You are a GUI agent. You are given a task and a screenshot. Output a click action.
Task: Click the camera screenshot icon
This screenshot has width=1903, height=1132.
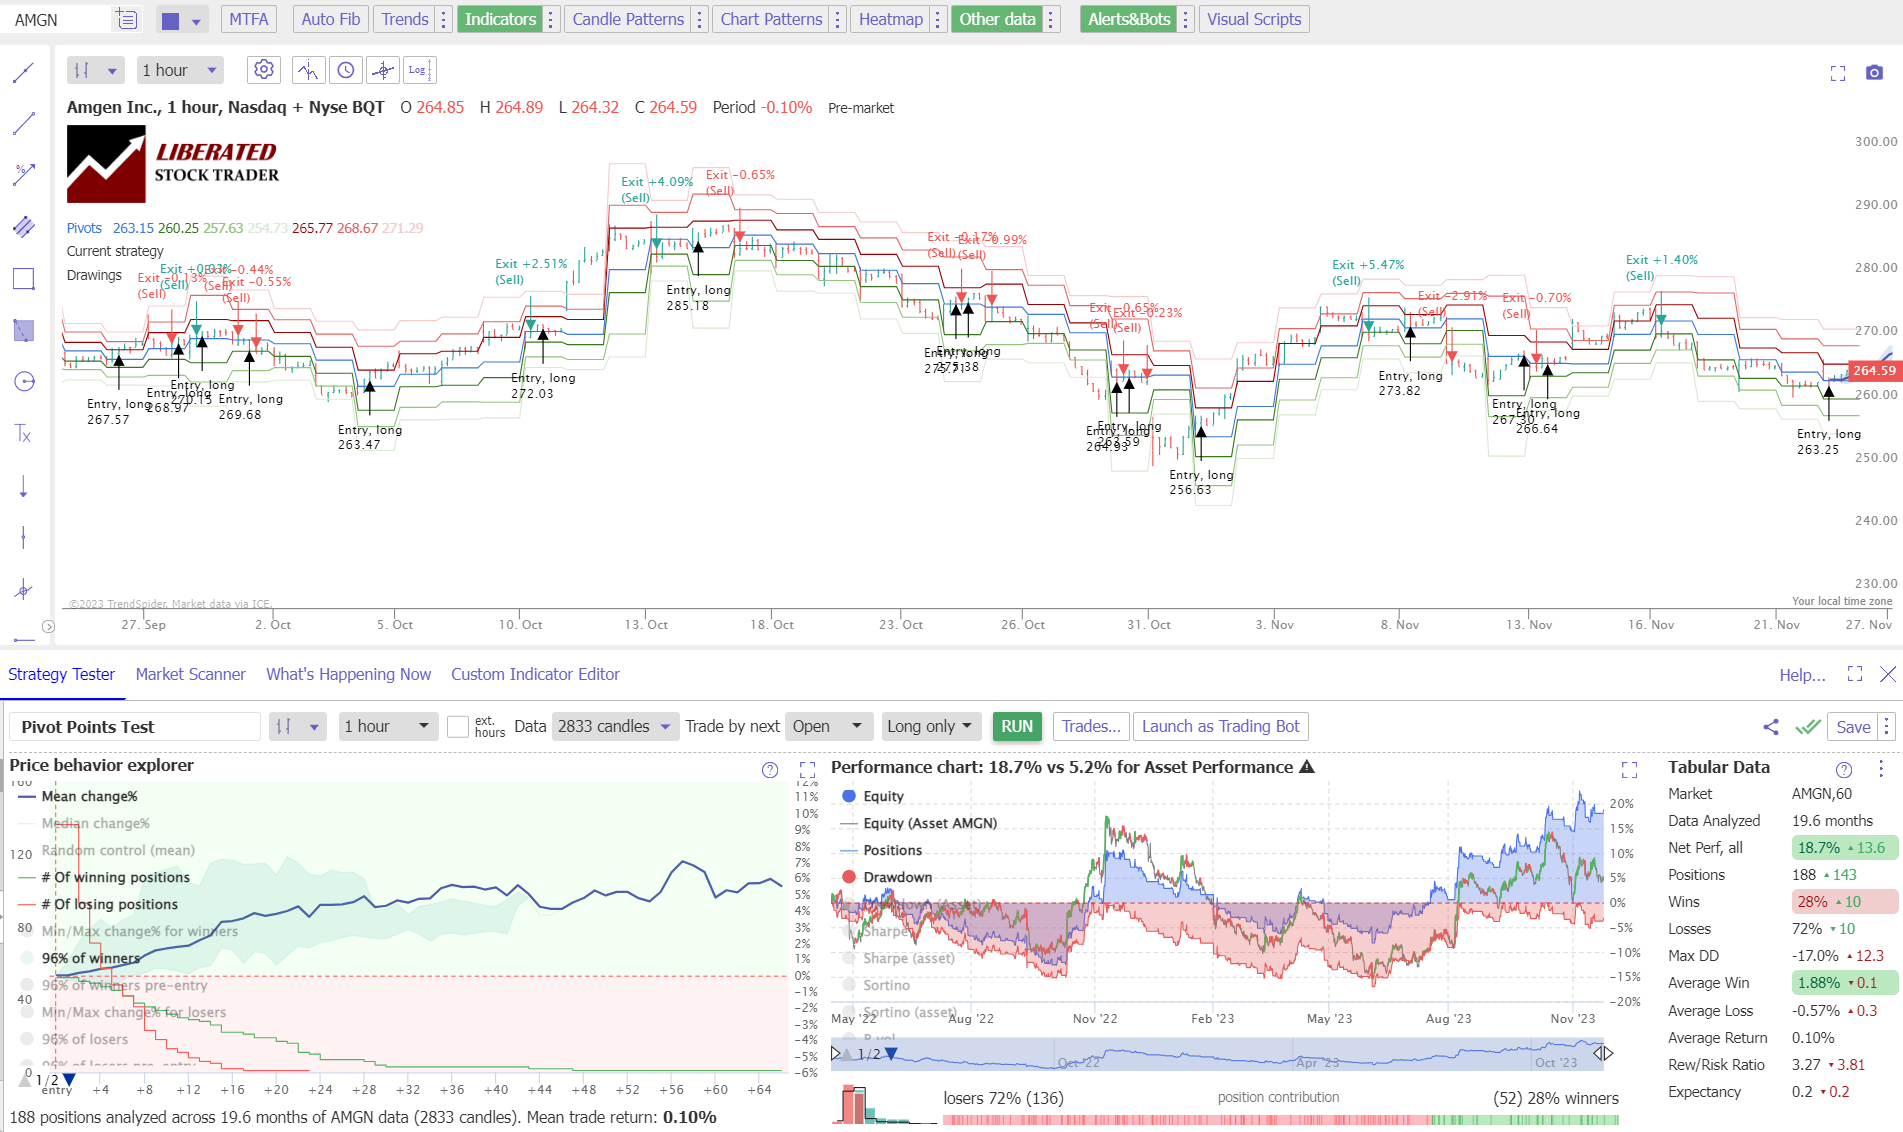pyautogui.click(x=1873, y=70)
